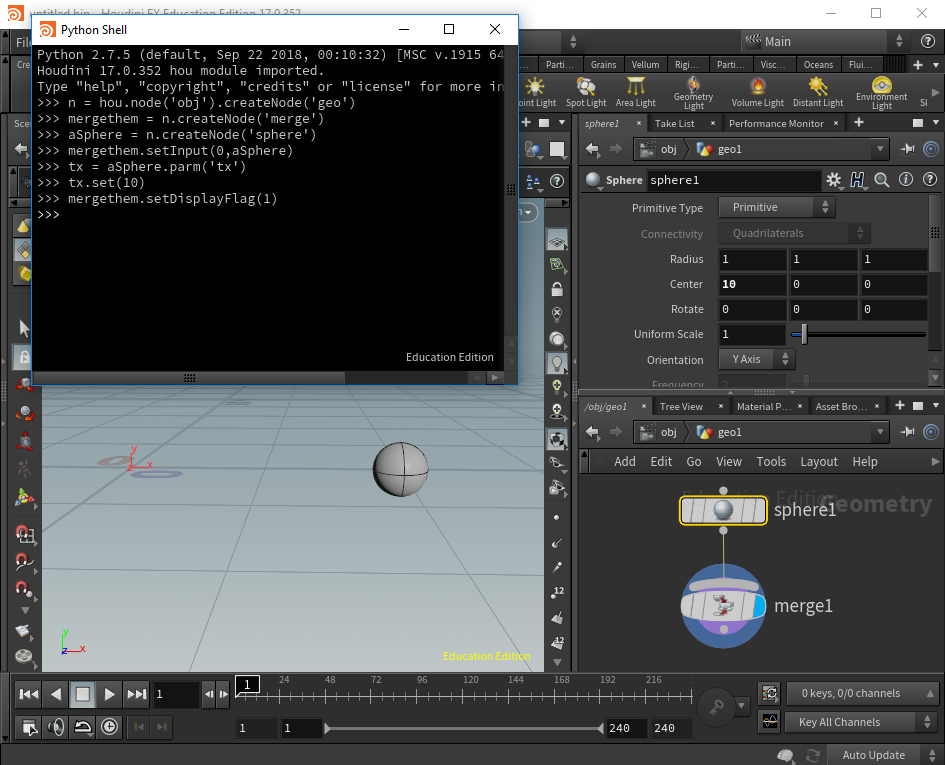
Task: Click the Spot Light shelf tool
Action: 586,91
